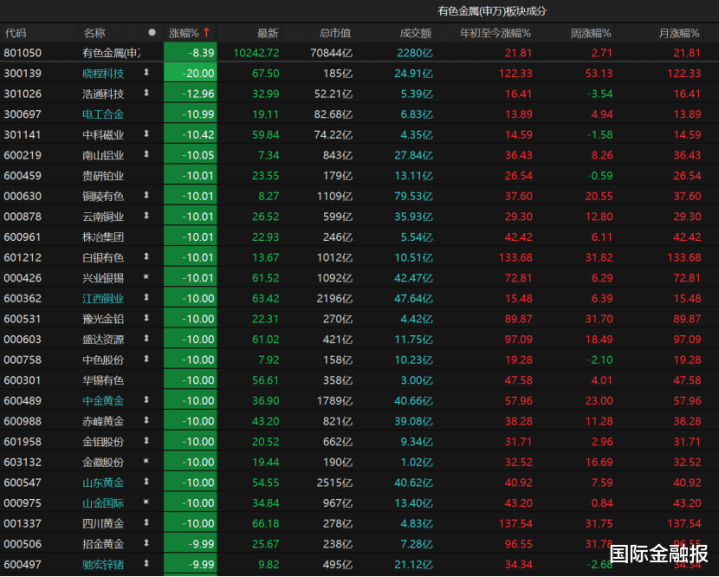Open the 中金黄金 stock link
This screenshot has width=719, height=577.
tap(103, 401)
